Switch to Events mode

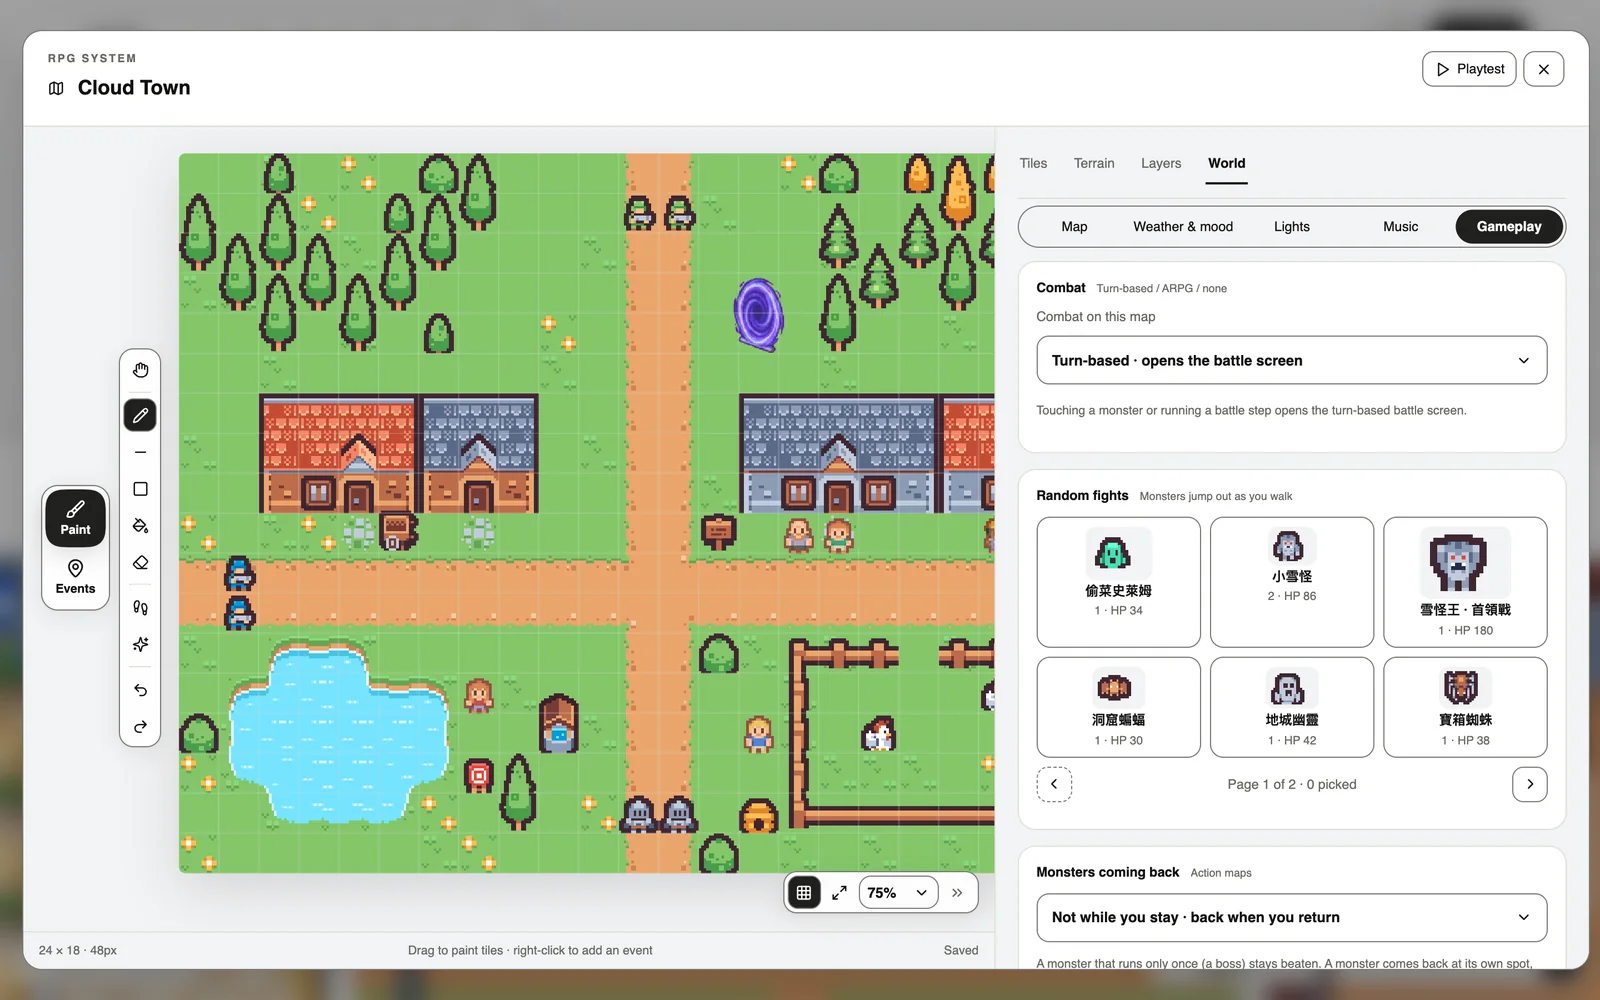75,577
